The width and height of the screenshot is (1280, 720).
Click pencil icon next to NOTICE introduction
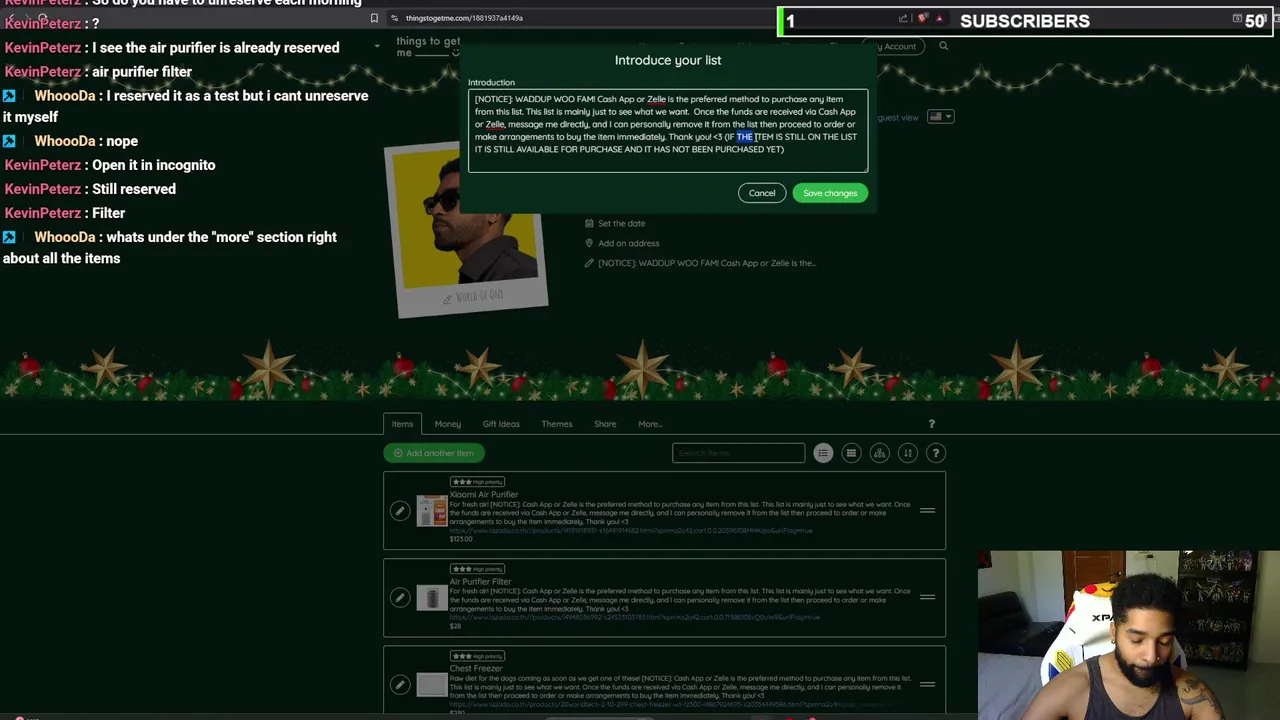pyautogui.click(x=589, y=263)
